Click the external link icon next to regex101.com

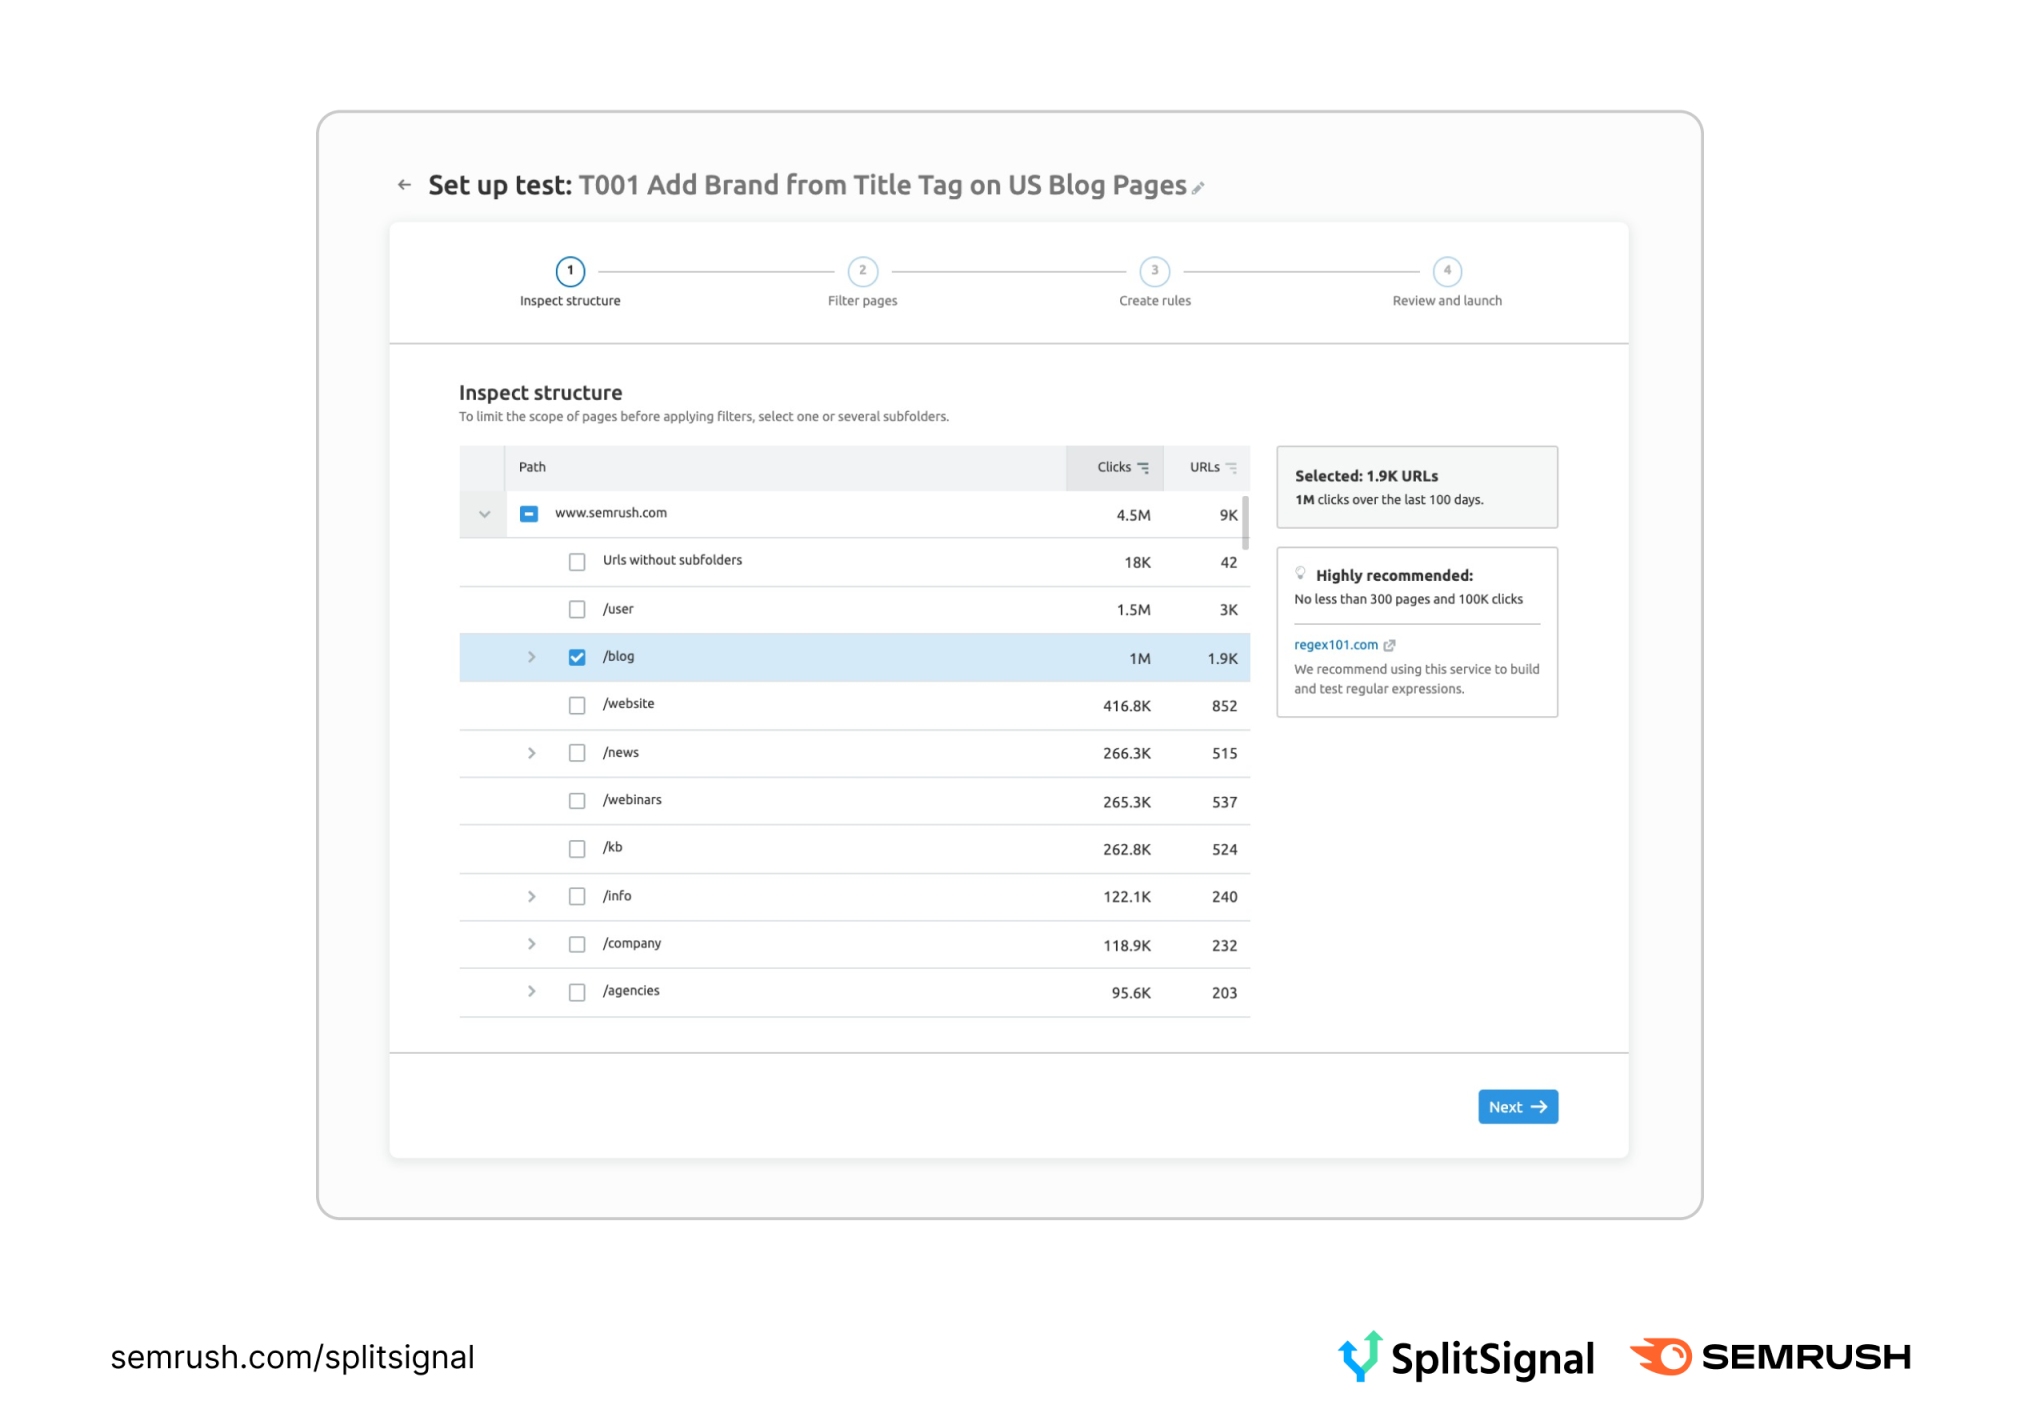(x=1389, y=646)
